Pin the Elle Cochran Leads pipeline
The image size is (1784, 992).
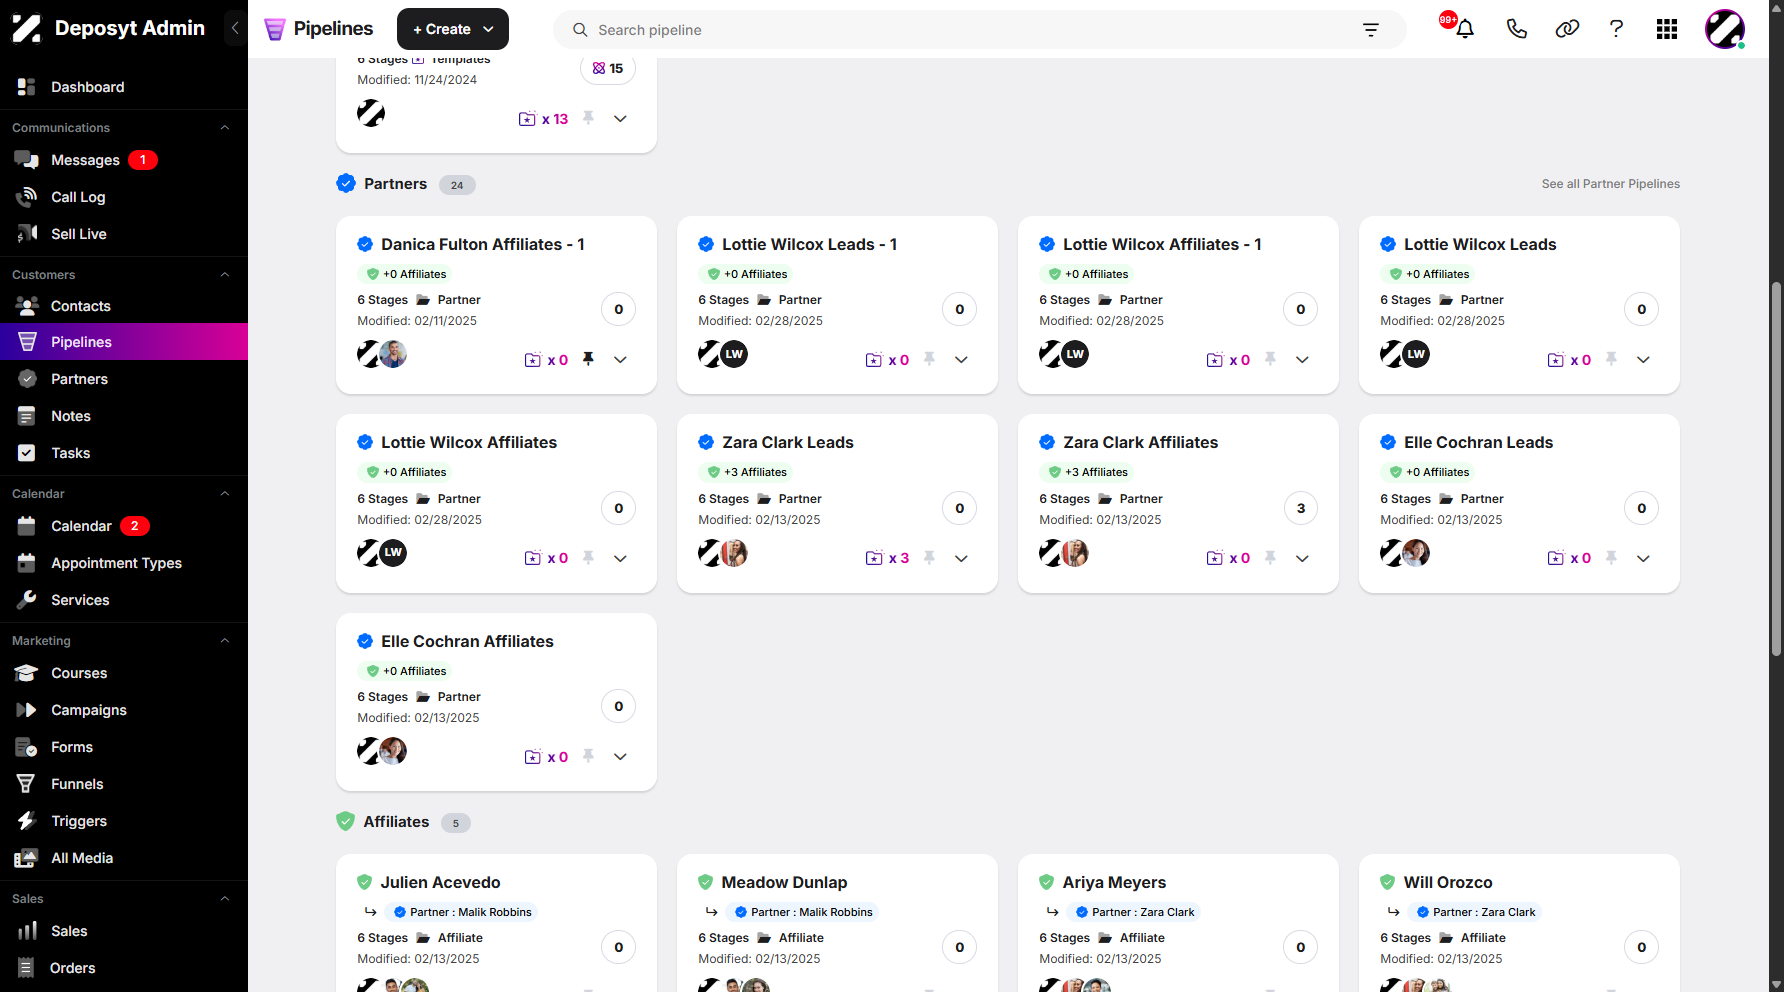click(x=1611, y=558)
